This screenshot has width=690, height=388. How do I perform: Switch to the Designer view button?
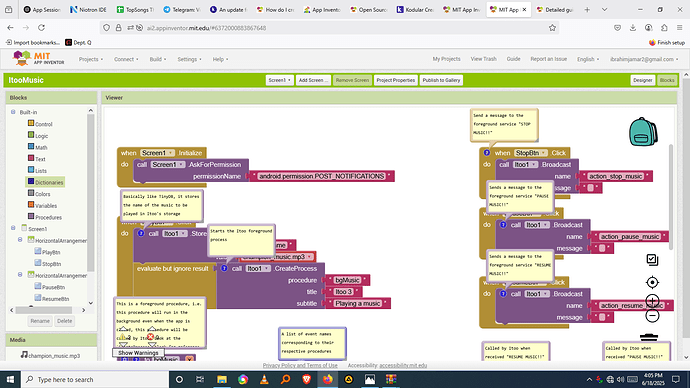click(642, 80)
